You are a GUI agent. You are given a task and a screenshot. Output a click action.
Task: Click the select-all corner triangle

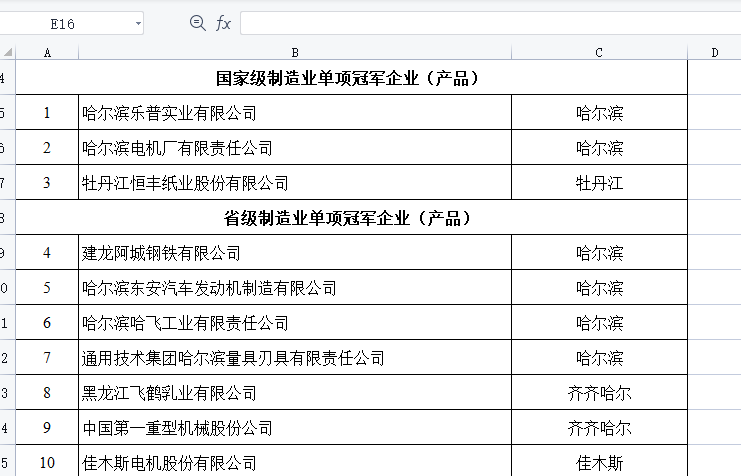(x=8, y=52)
